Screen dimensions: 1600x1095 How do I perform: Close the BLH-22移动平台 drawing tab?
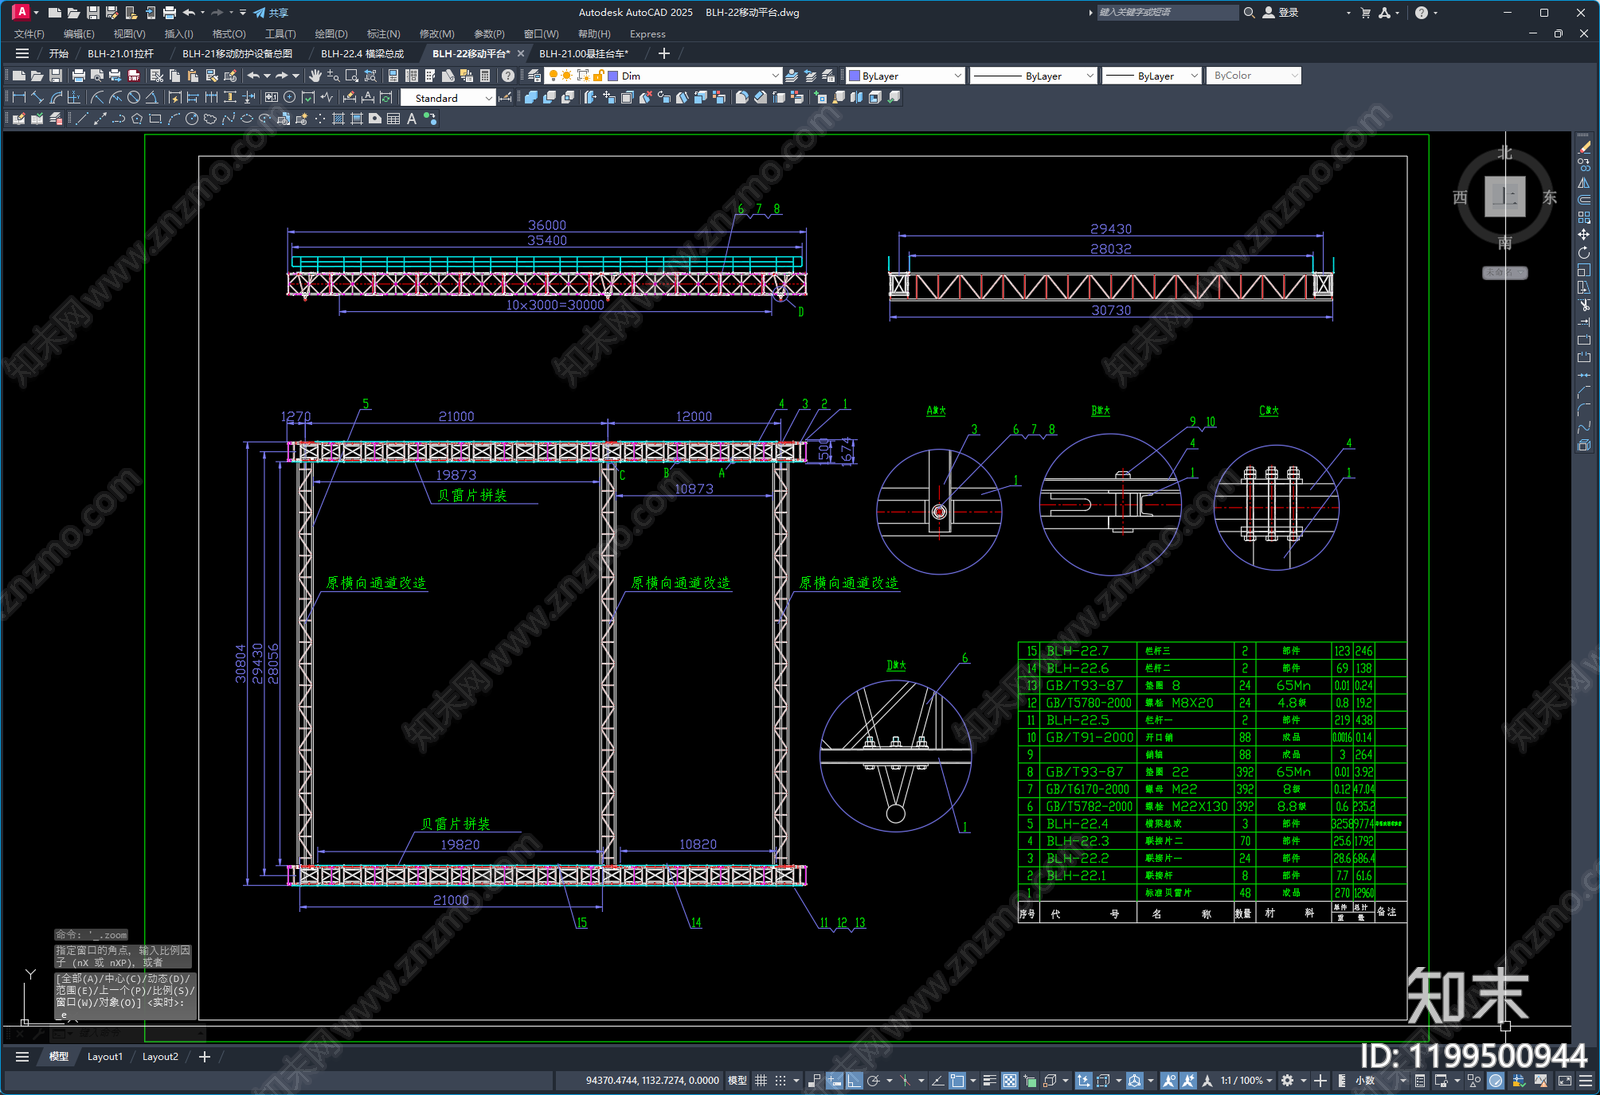tap(520, 54)
